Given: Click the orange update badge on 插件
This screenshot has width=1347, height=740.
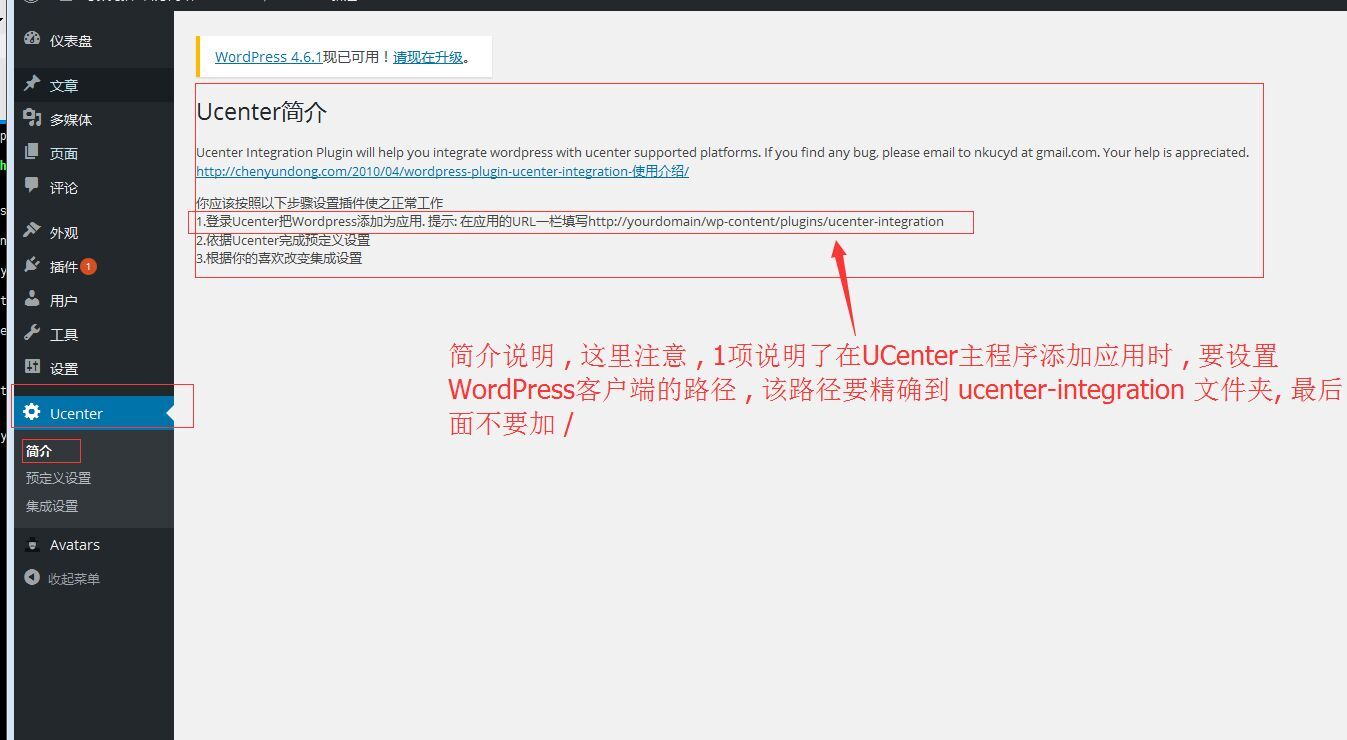Looking at the screenshot, I should click(x=89, y=266).
